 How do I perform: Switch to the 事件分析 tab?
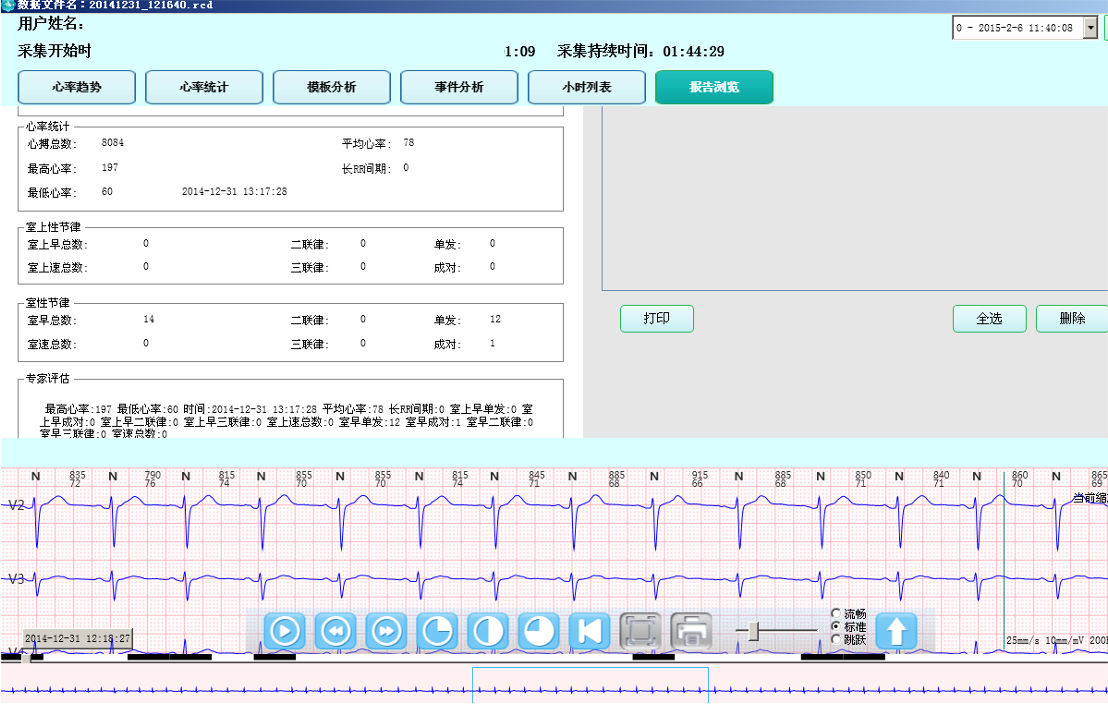(459, 87)
